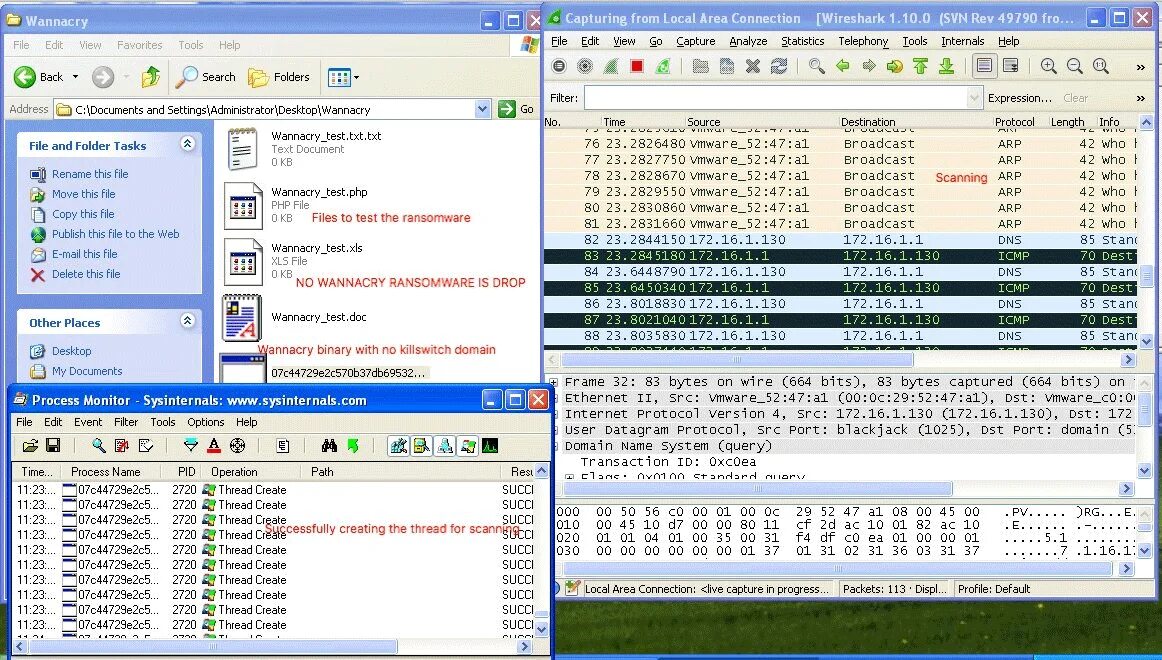
Task: Jump to last packet in Wireshark
Action: coord(946,67)
